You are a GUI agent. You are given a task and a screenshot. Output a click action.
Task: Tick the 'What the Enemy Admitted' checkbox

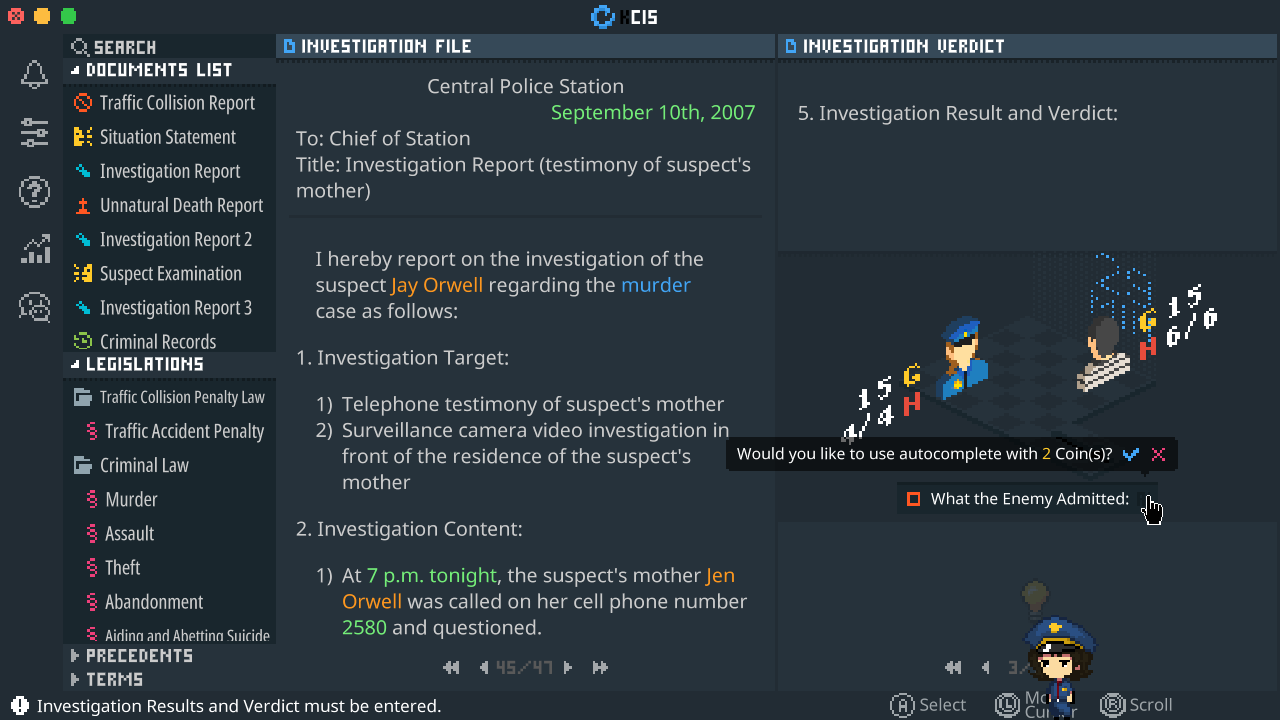point(913,498)
